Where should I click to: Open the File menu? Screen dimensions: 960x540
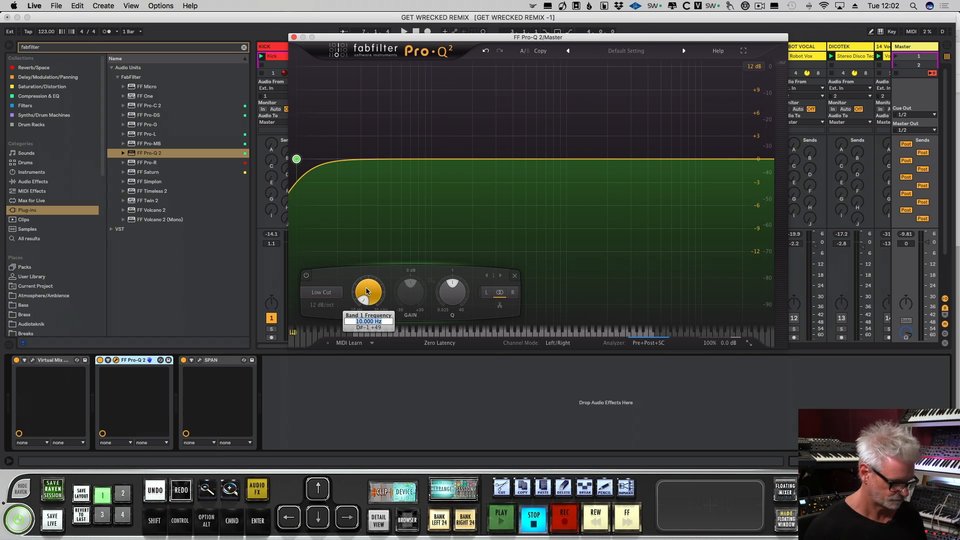point(56,6)
